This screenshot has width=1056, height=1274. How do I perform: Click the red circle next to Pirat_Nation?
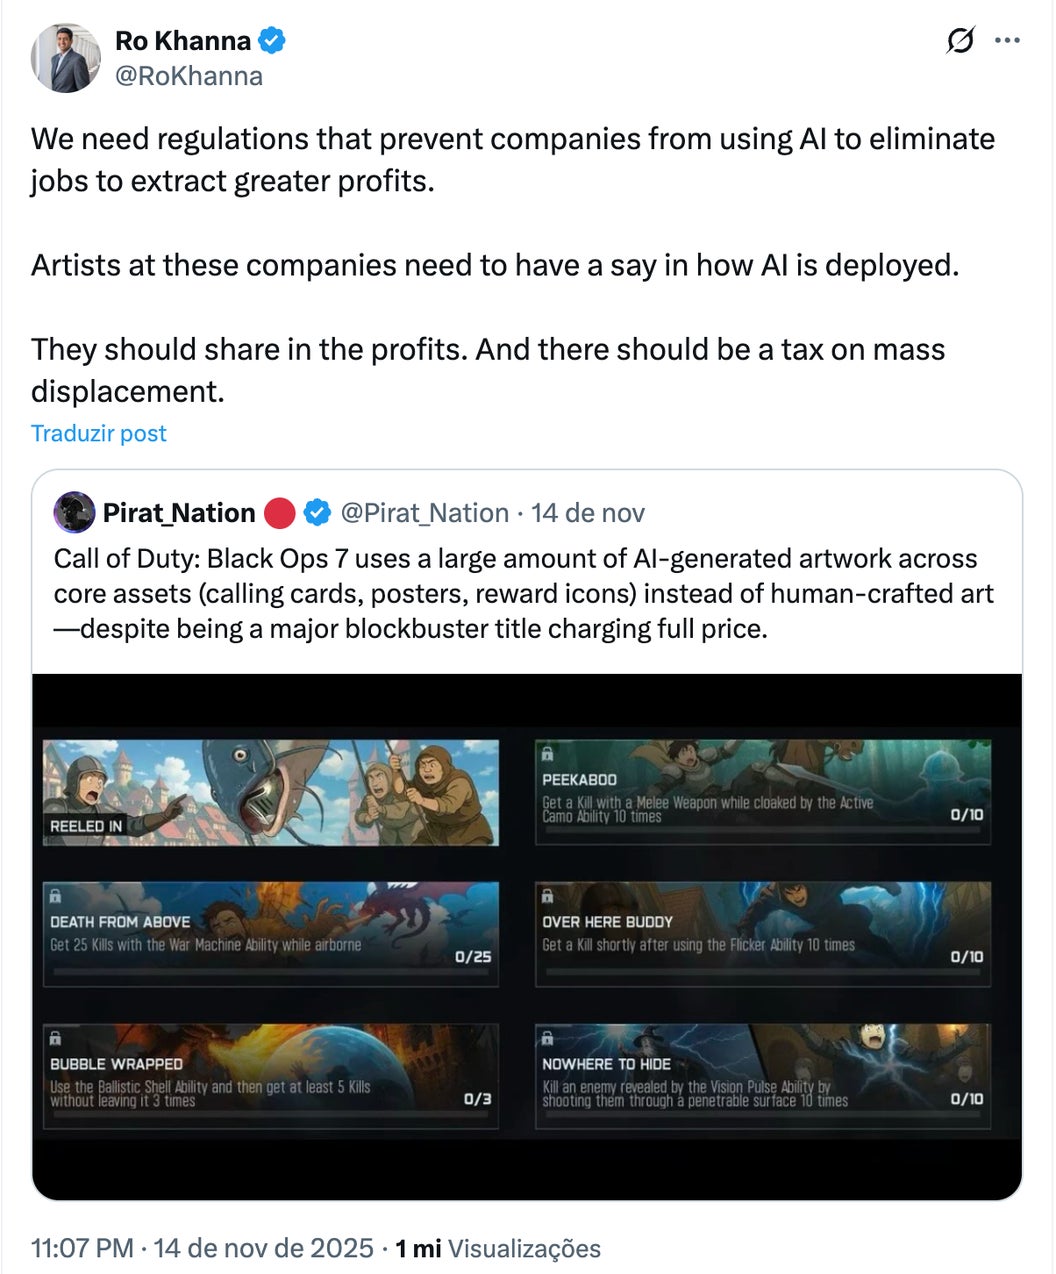point(280,513)
